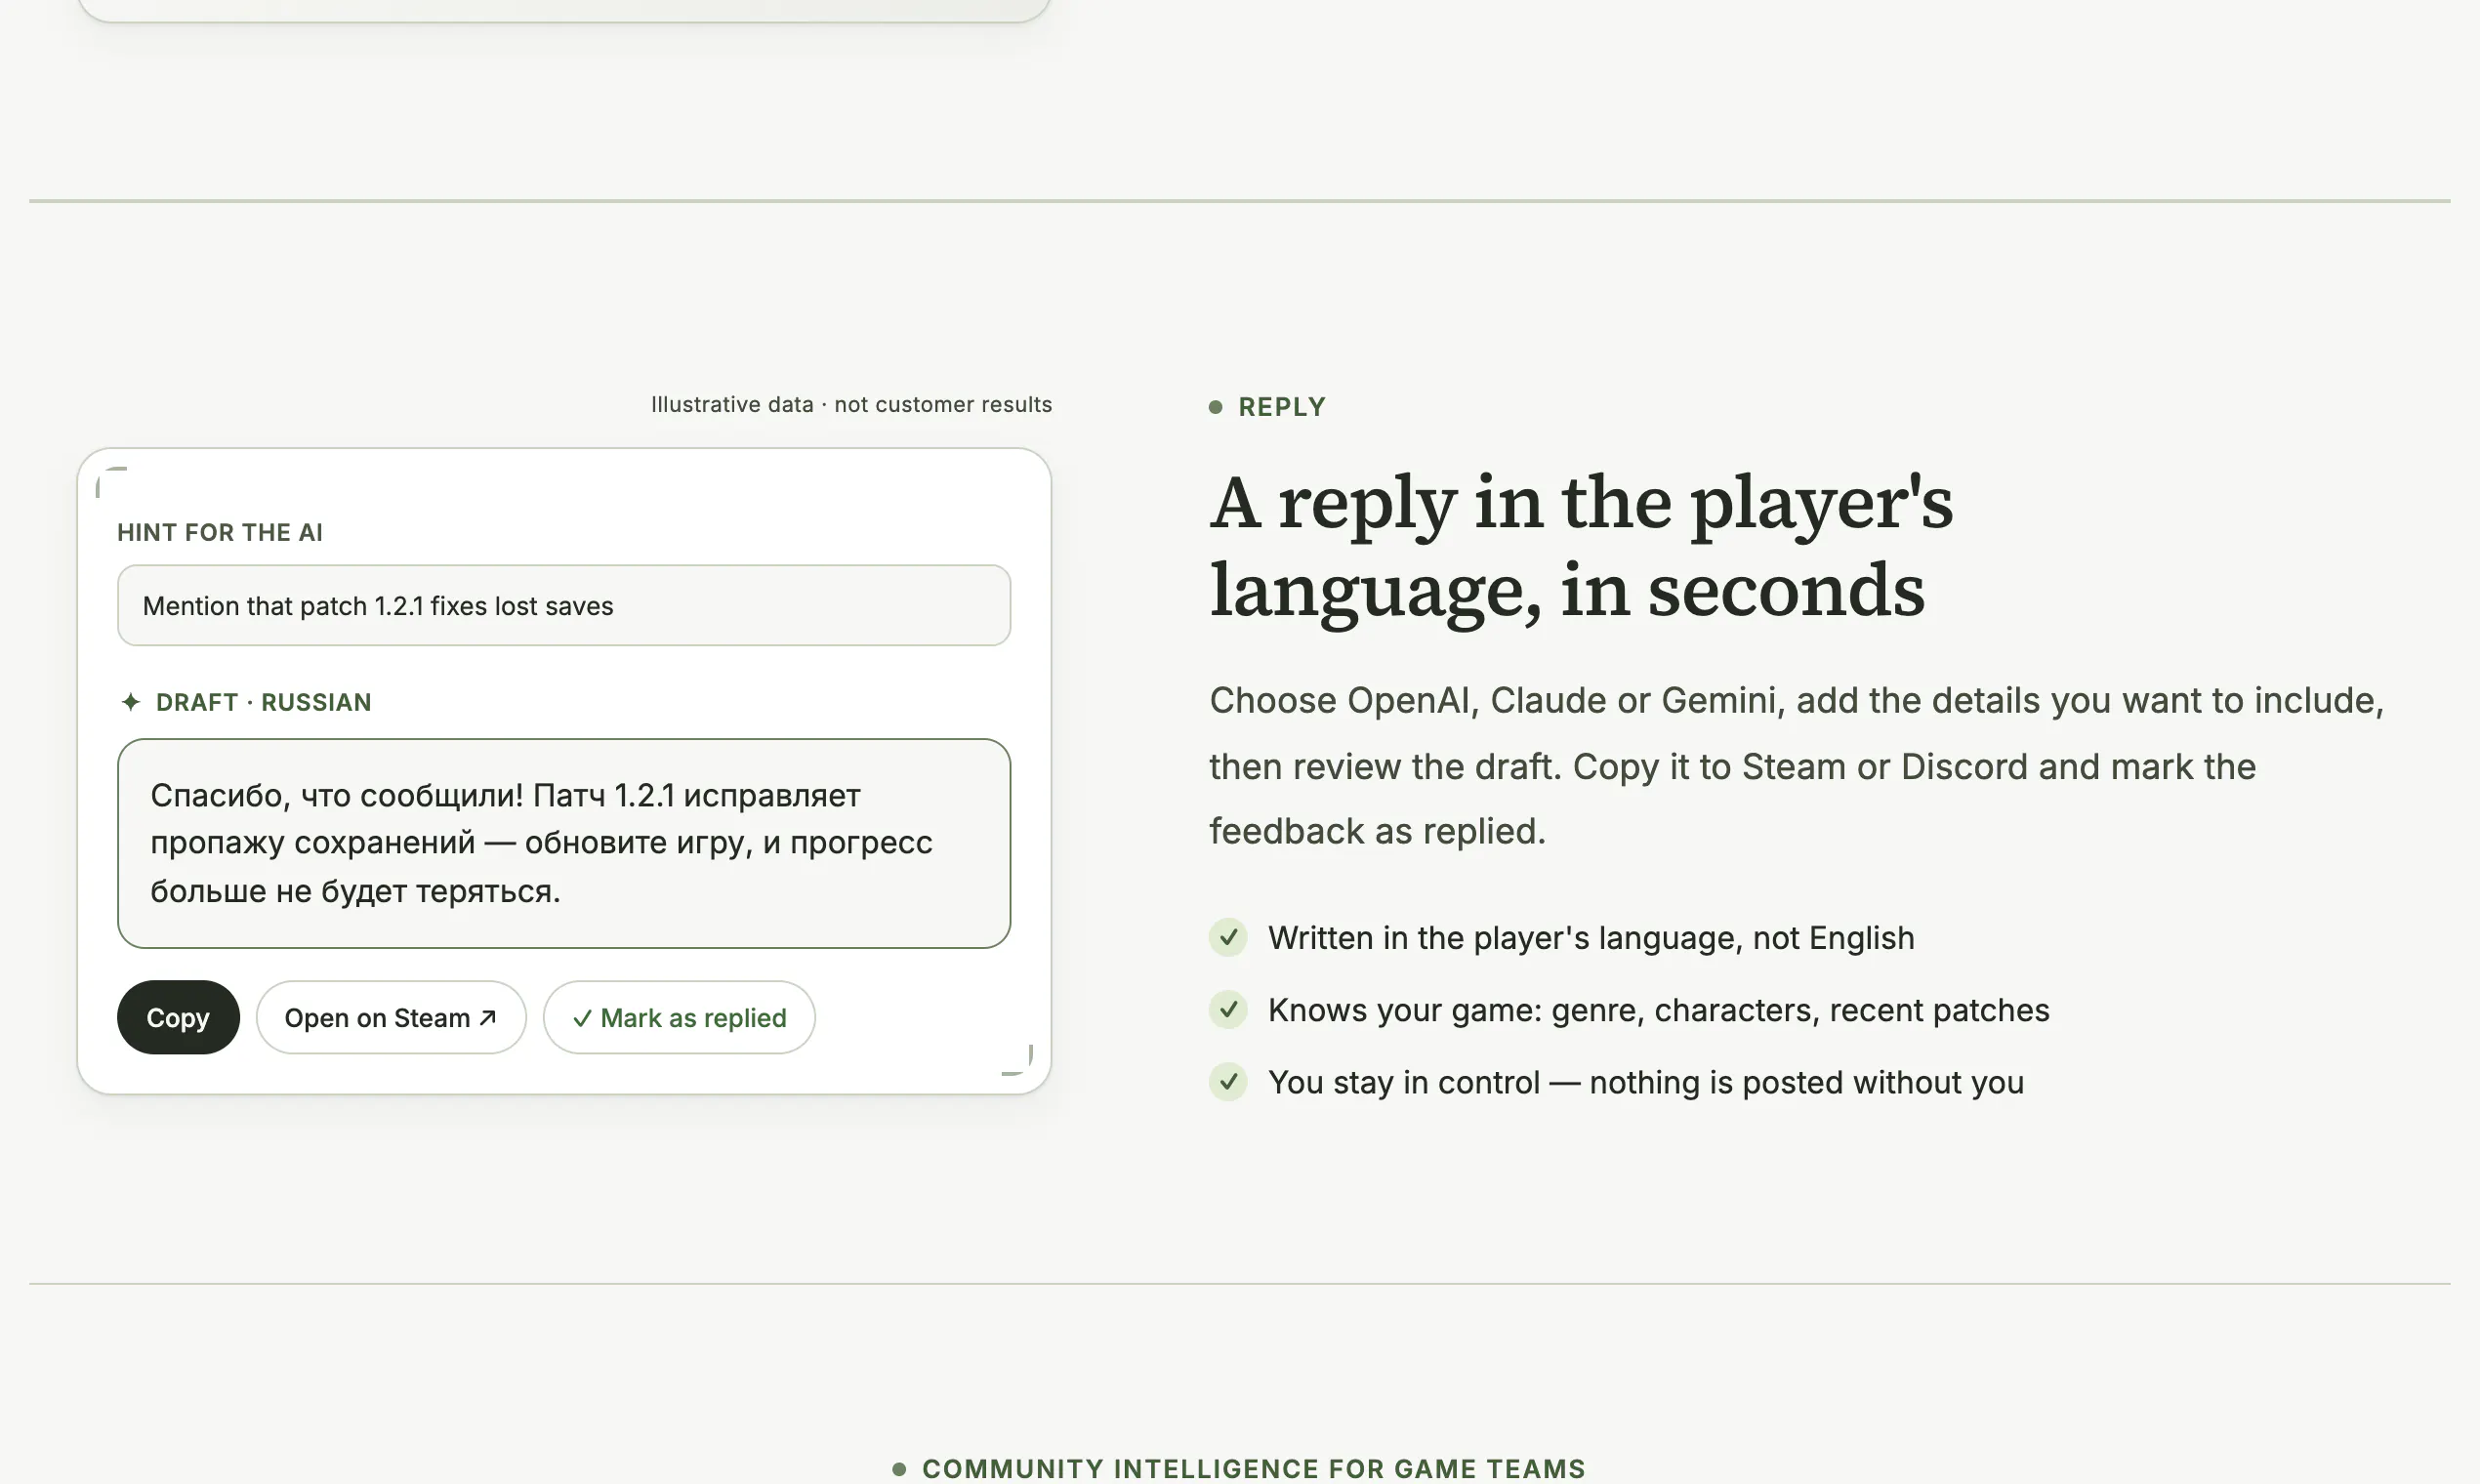The height and width of the screenshot is (1484, 2480).
Task: Click the check icon beside 'Written in the player's language'
Action: pos(1228,937)
